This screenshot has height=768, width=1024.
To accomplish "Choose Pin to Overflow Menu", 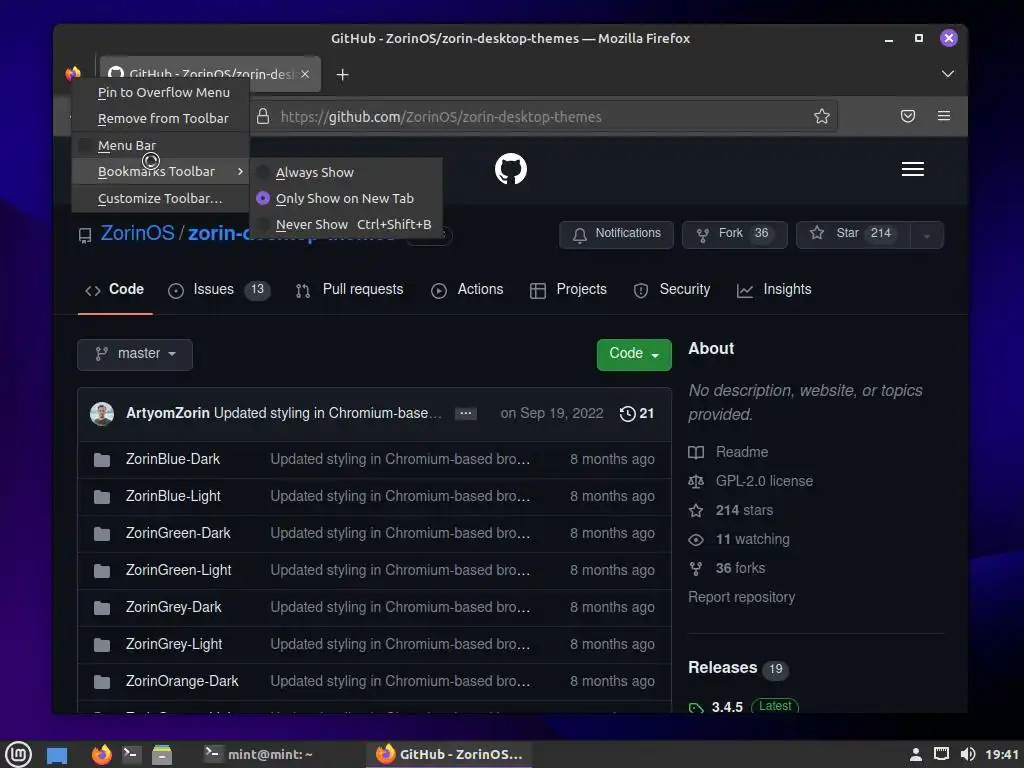I will pos(161,92).
